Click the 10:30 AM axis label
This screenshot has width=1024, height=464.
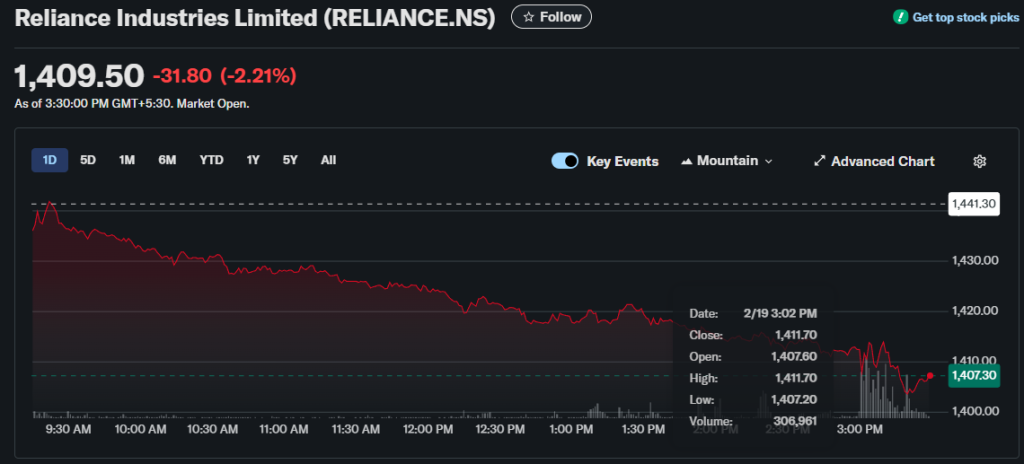[212, 429]
